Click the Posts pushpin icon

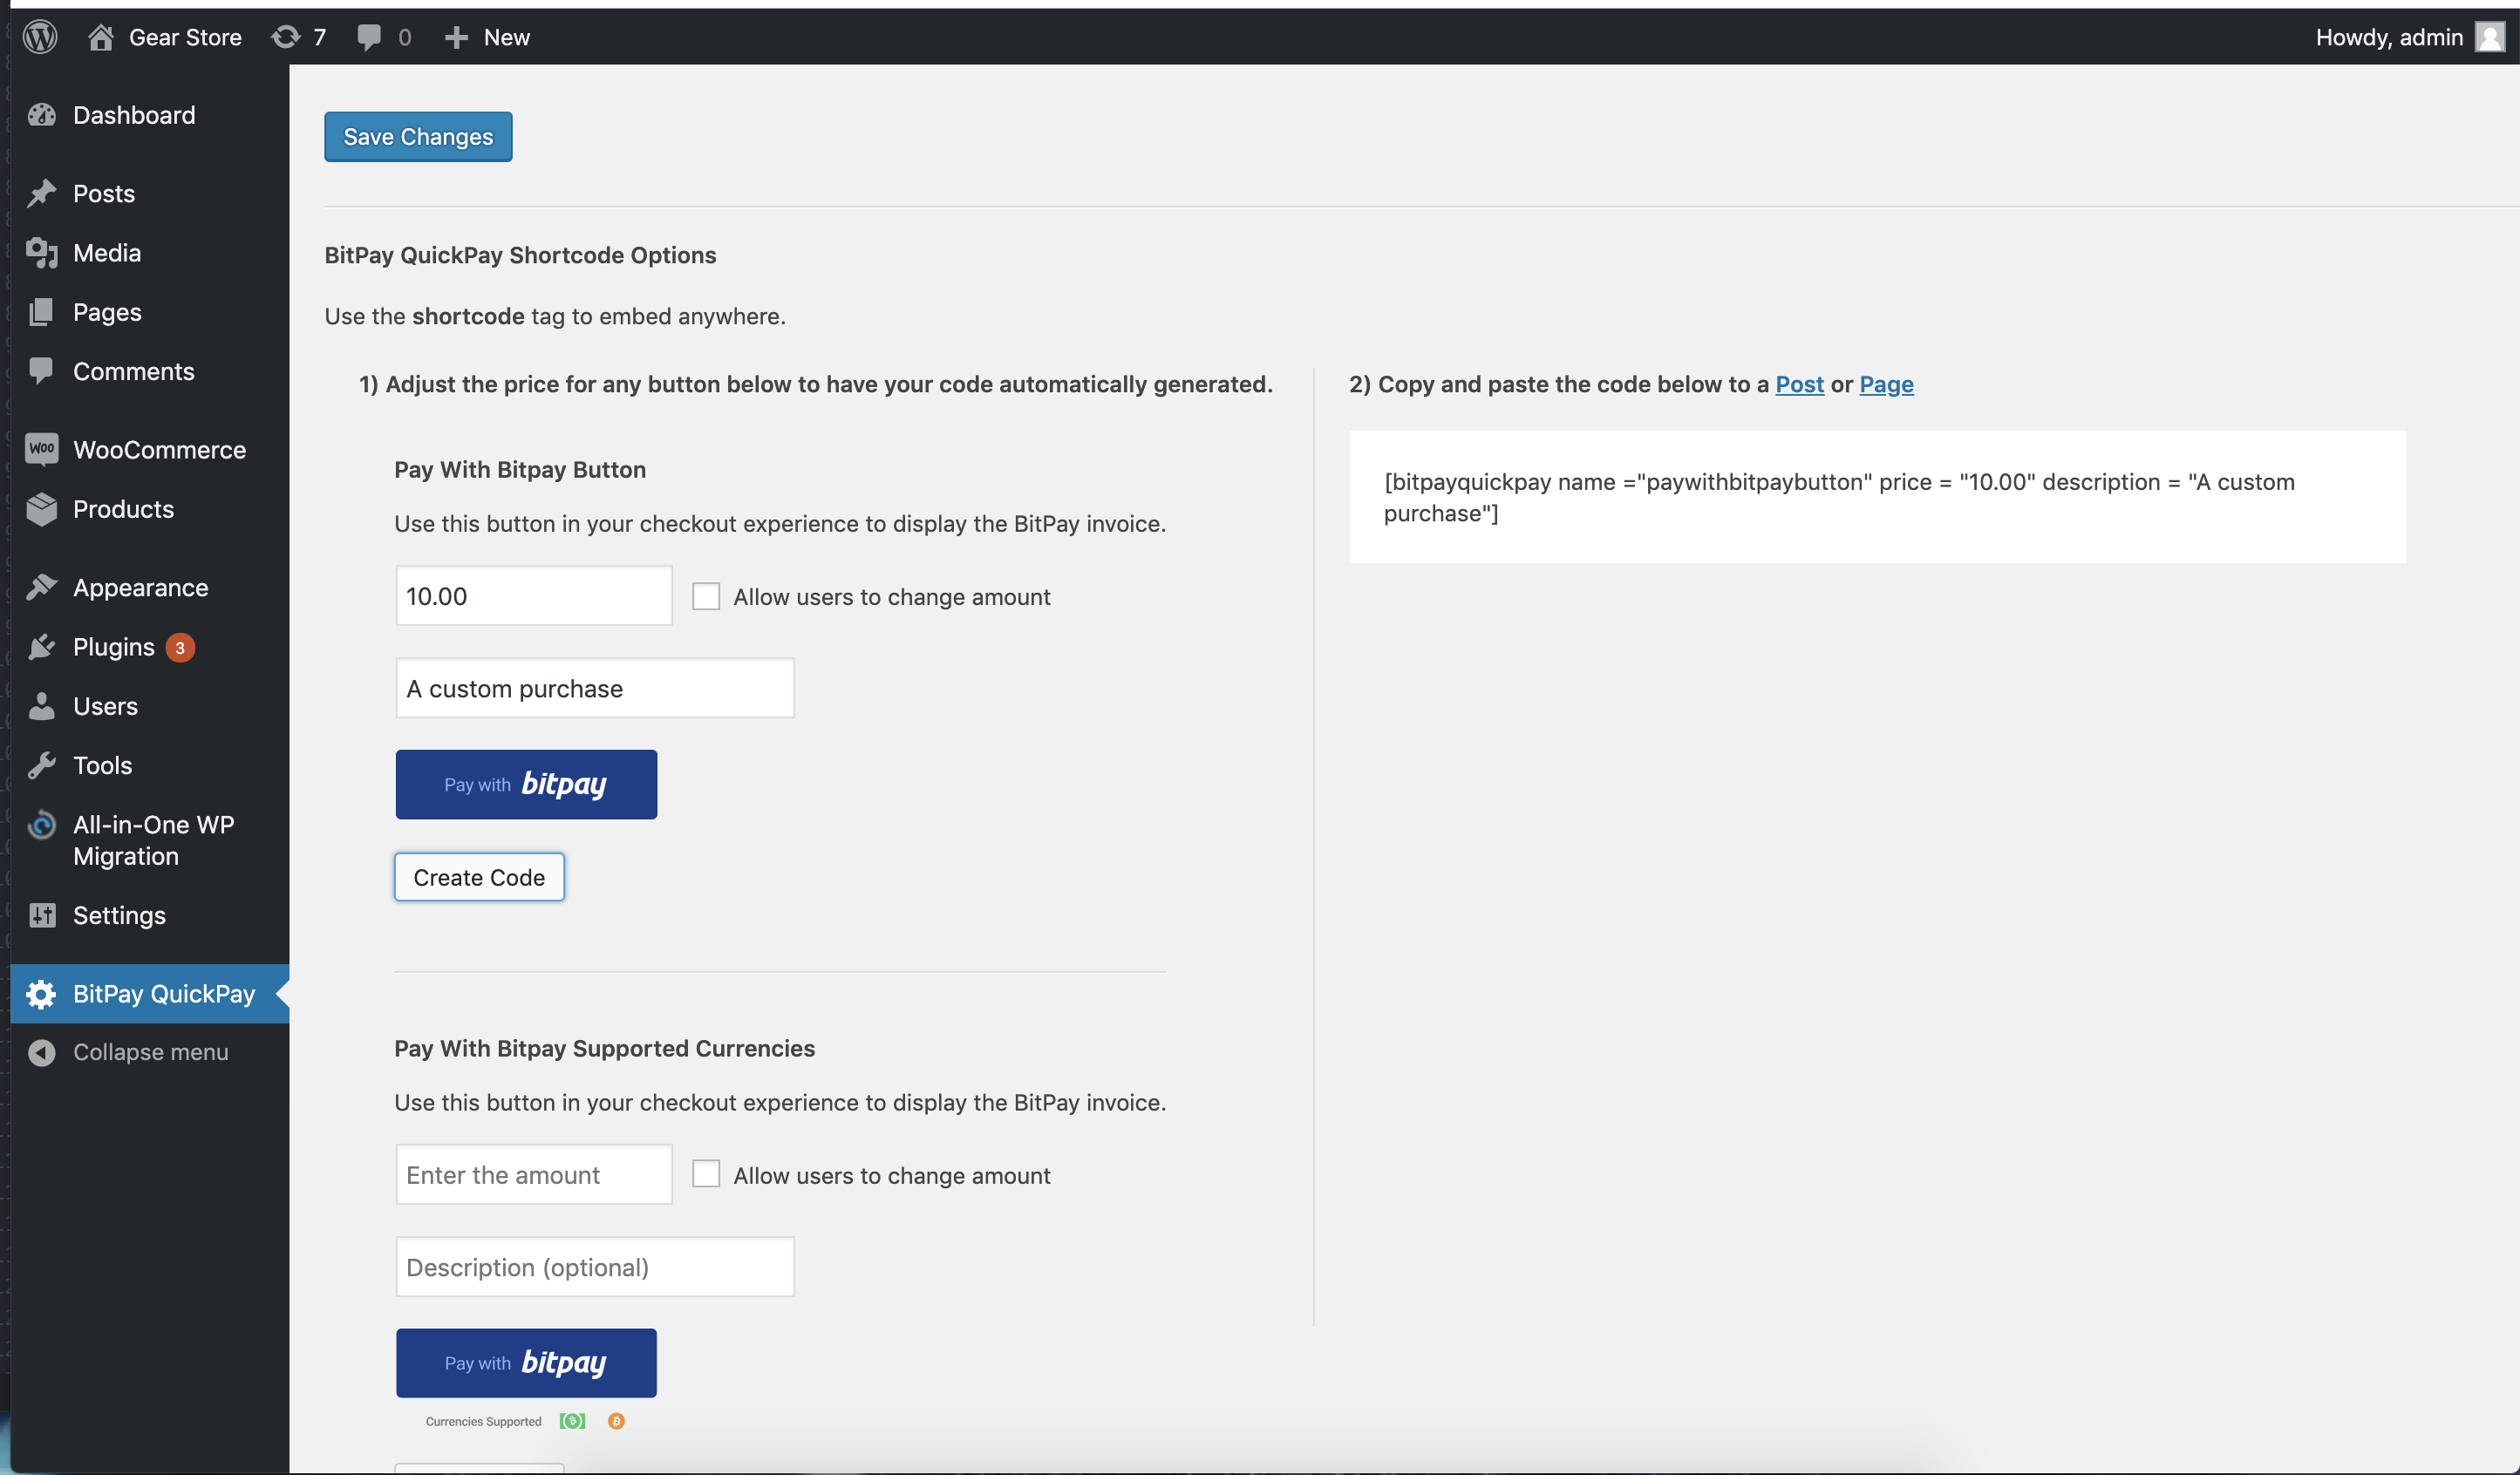click(x=42, y=193)
